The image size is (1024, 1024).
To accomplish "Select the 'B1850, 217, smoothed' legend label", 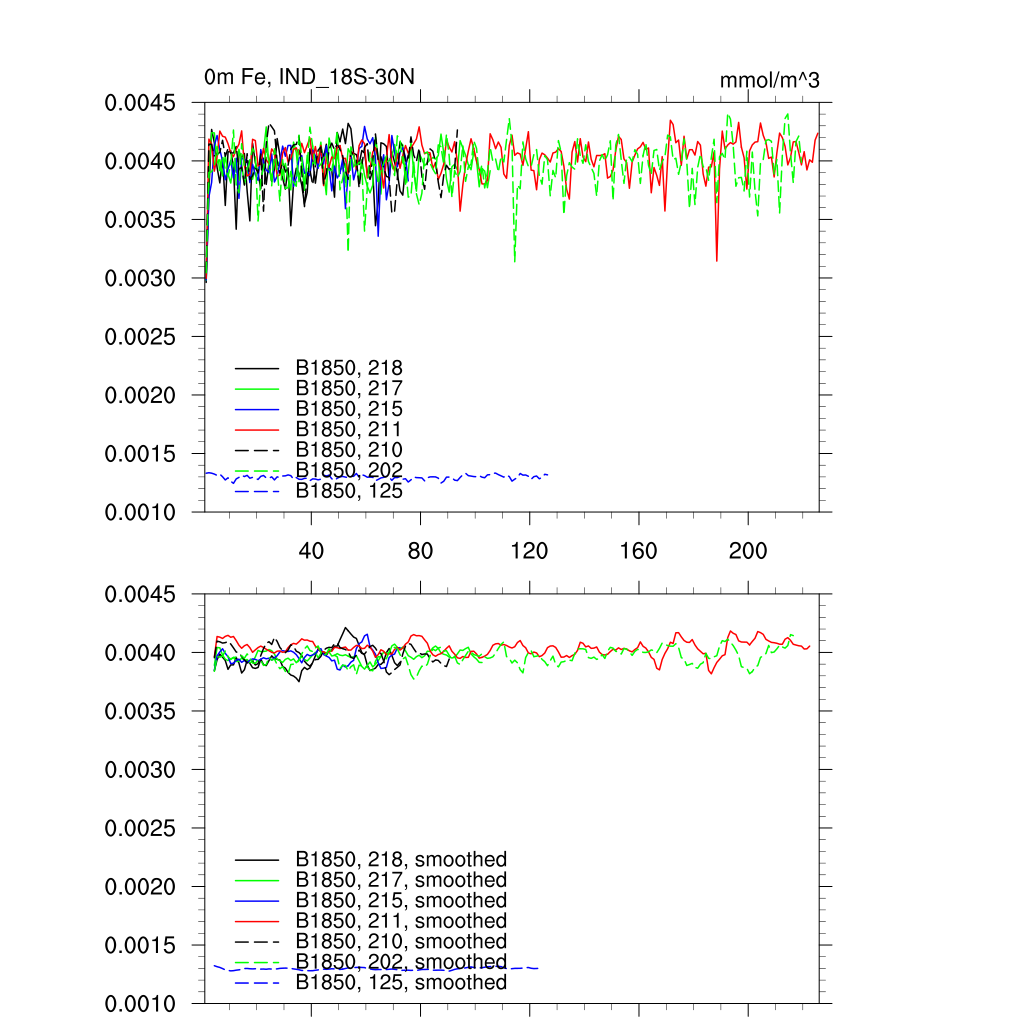I will click(x=401, y=880).
